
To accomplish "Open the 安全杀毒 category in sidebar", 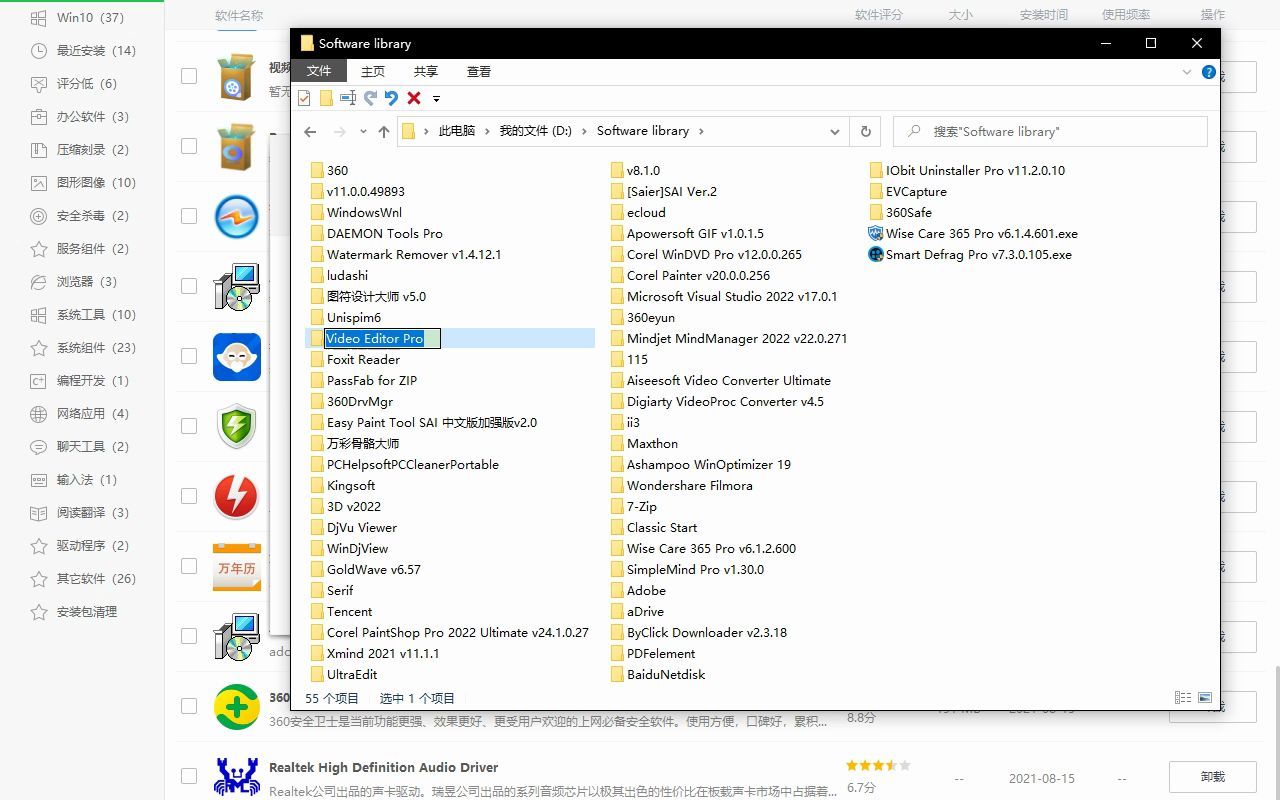I will click(x=80, y=216).
